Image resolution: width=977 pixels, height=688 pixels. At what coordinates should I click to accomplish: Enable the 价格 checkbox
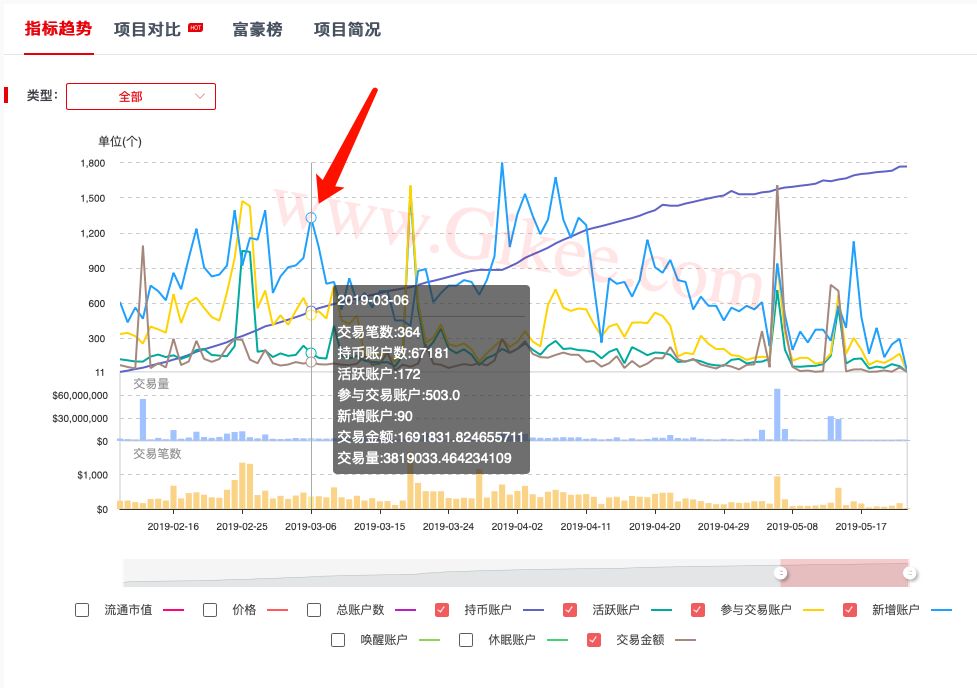[x=210, y=610]
